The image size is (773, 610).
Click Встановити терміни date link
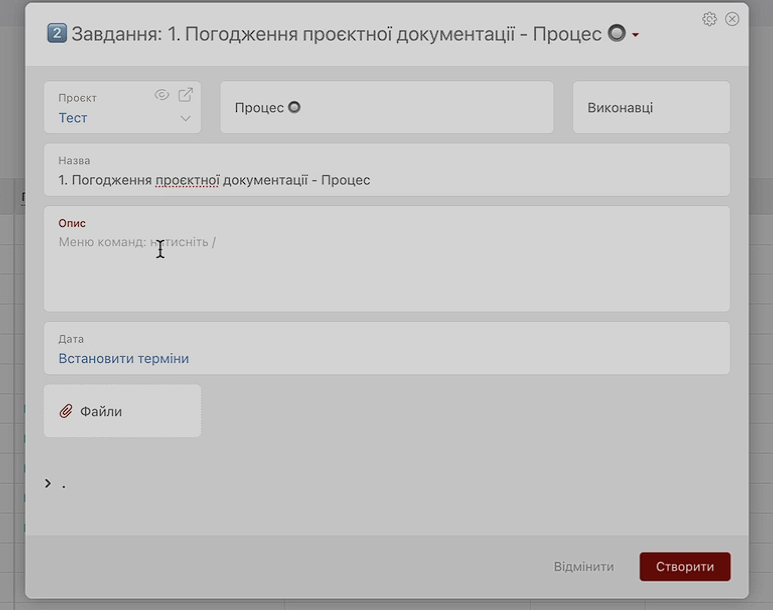pyautogui.click(x=124, y=358)
